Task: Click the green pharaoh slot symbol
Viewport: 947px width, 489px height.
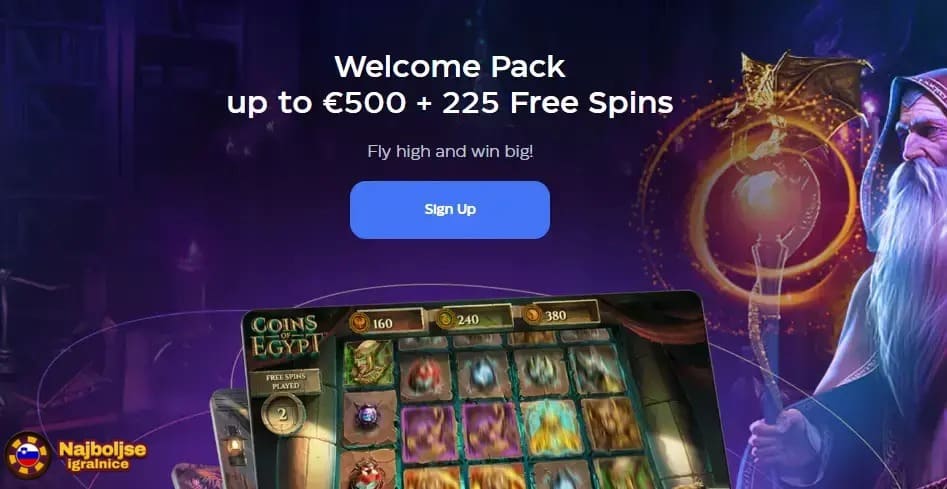Action: tap(368, 363)
